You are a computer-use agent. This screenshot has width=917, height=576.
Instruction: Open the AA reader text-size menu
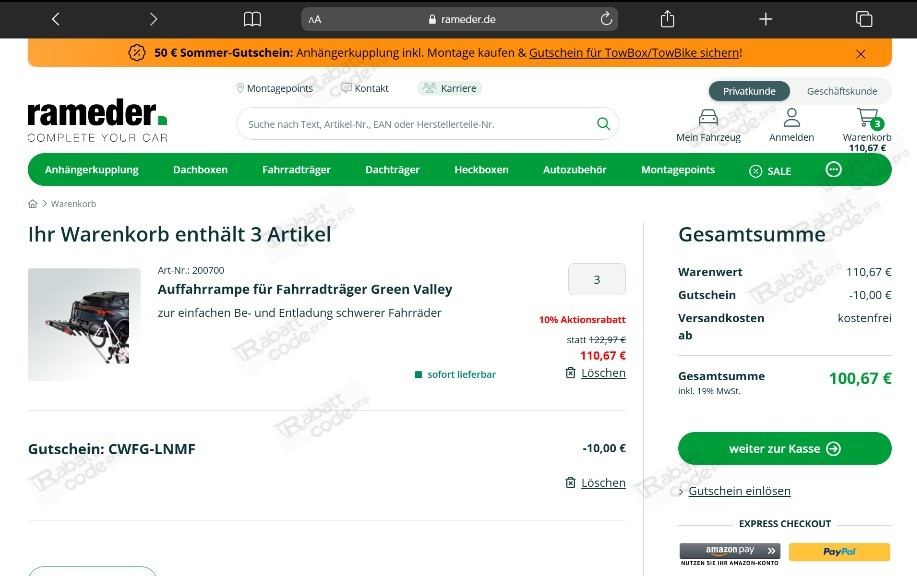coord(315,19)
